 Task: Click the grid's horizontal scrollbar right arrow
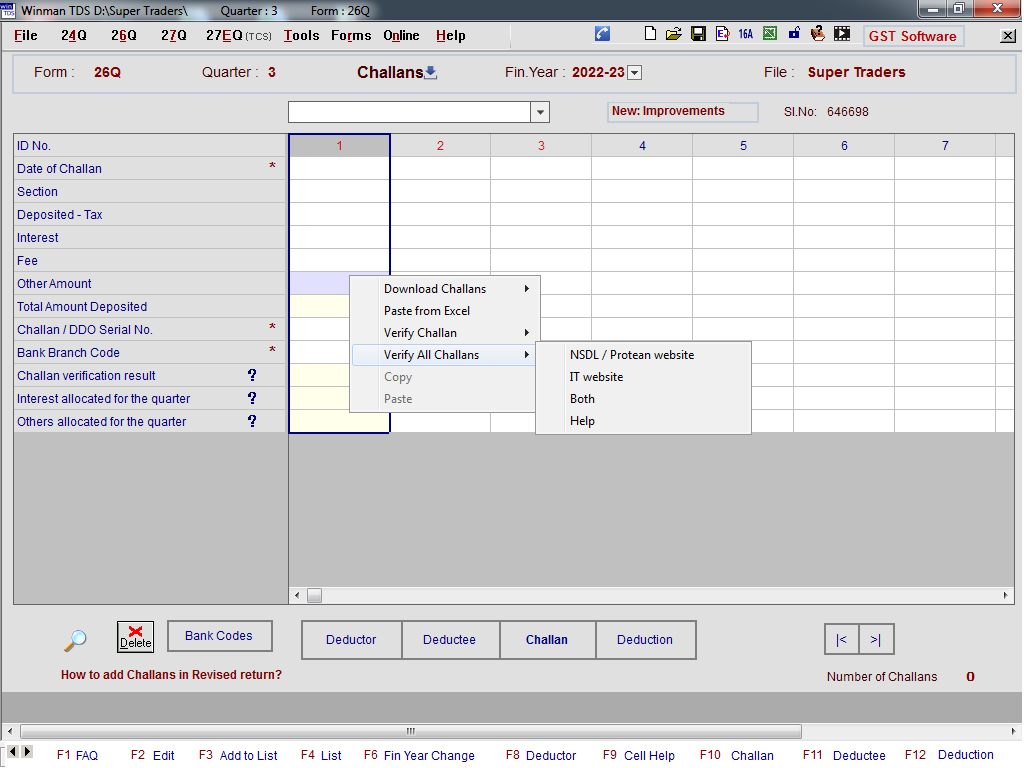click(x=1006, y=596)
